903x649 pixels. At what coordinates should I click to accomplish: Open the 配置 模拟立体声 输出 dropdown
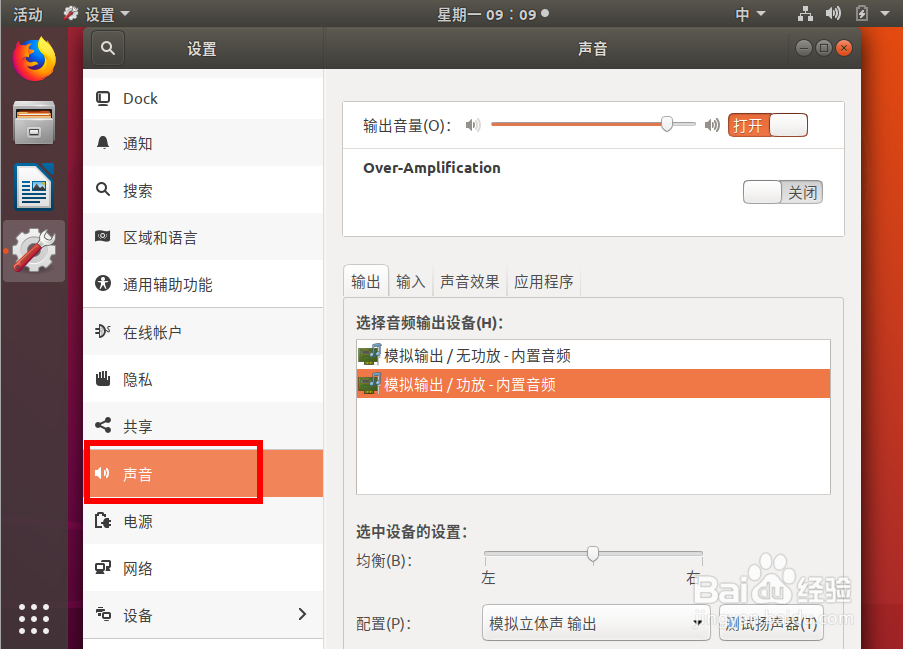tap(596, 623)
